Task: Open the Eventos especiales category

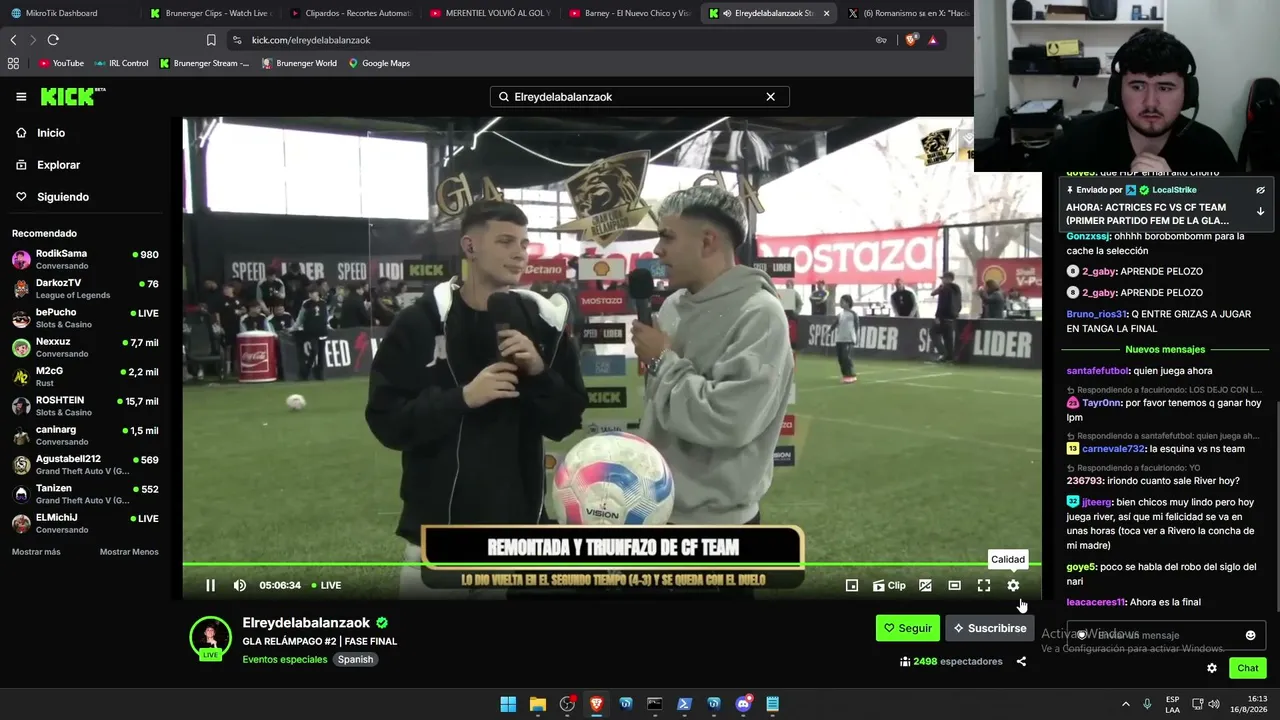Action: tap(285, 660)
